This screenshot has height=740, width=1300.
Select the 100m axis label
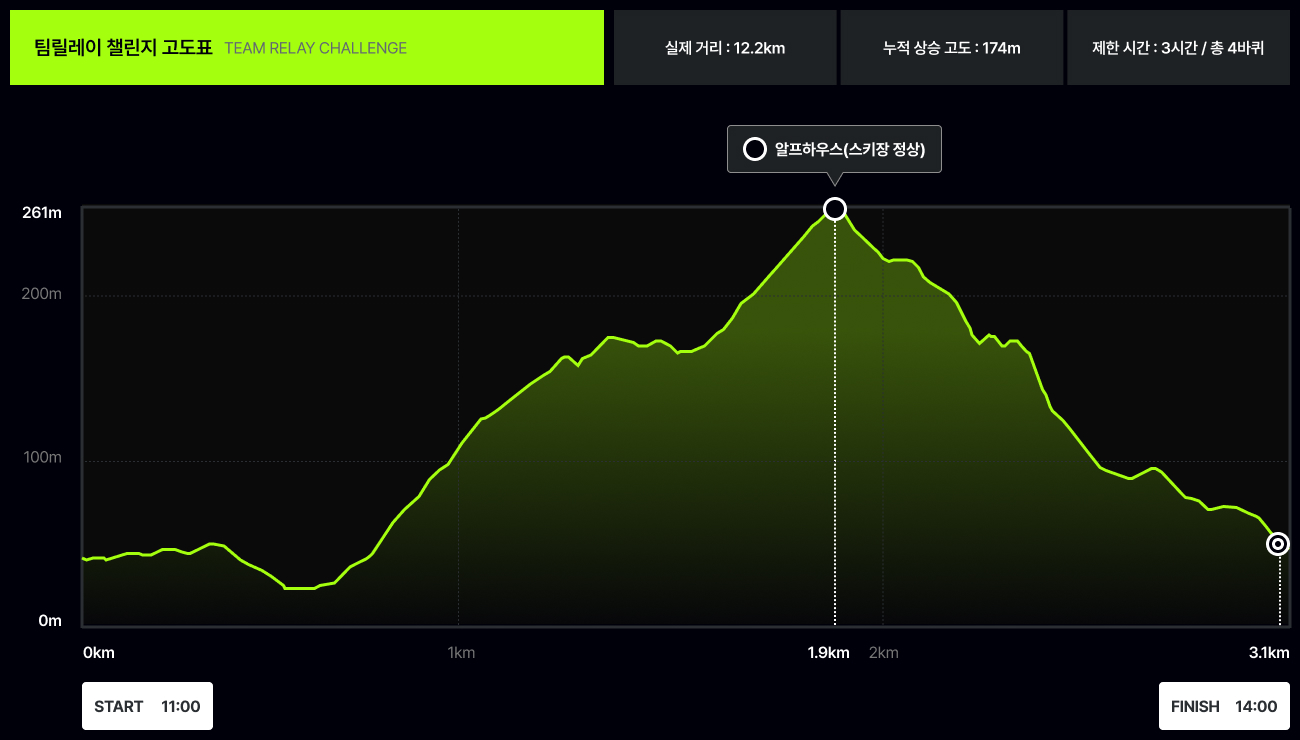click(43, 457)
